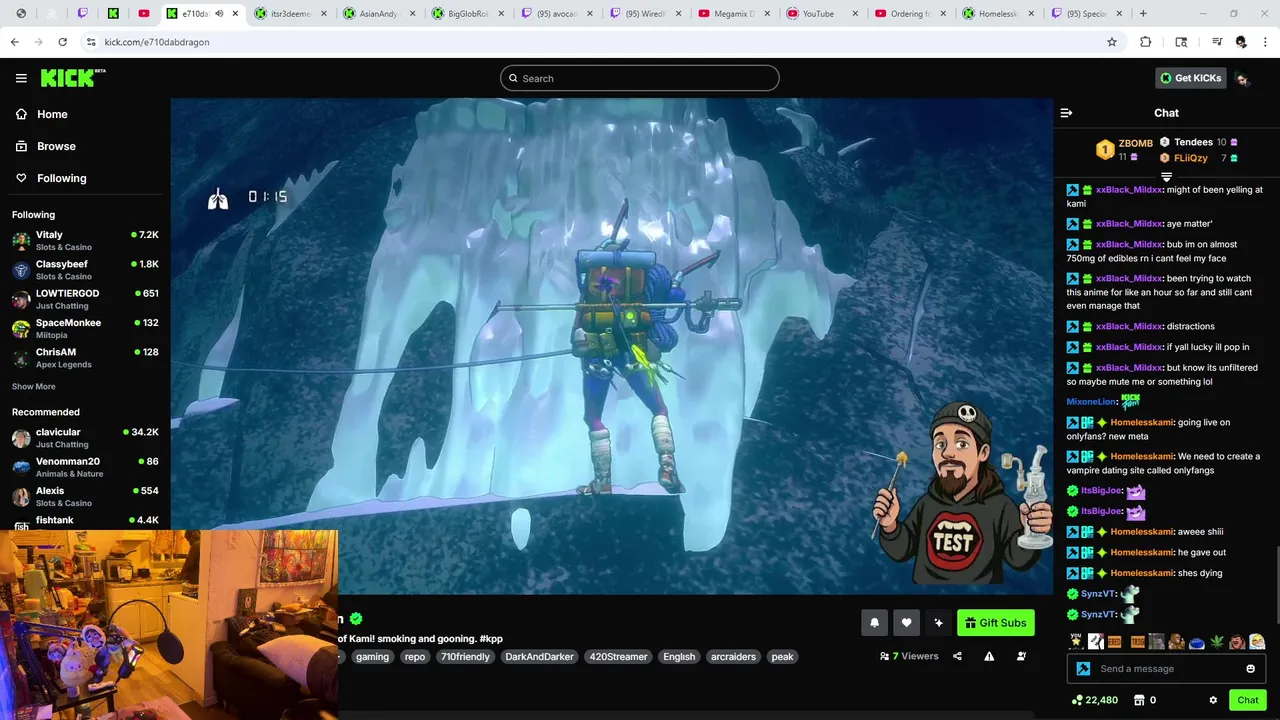Open the Kick hamburger sidebar menu

click(21, 78)
